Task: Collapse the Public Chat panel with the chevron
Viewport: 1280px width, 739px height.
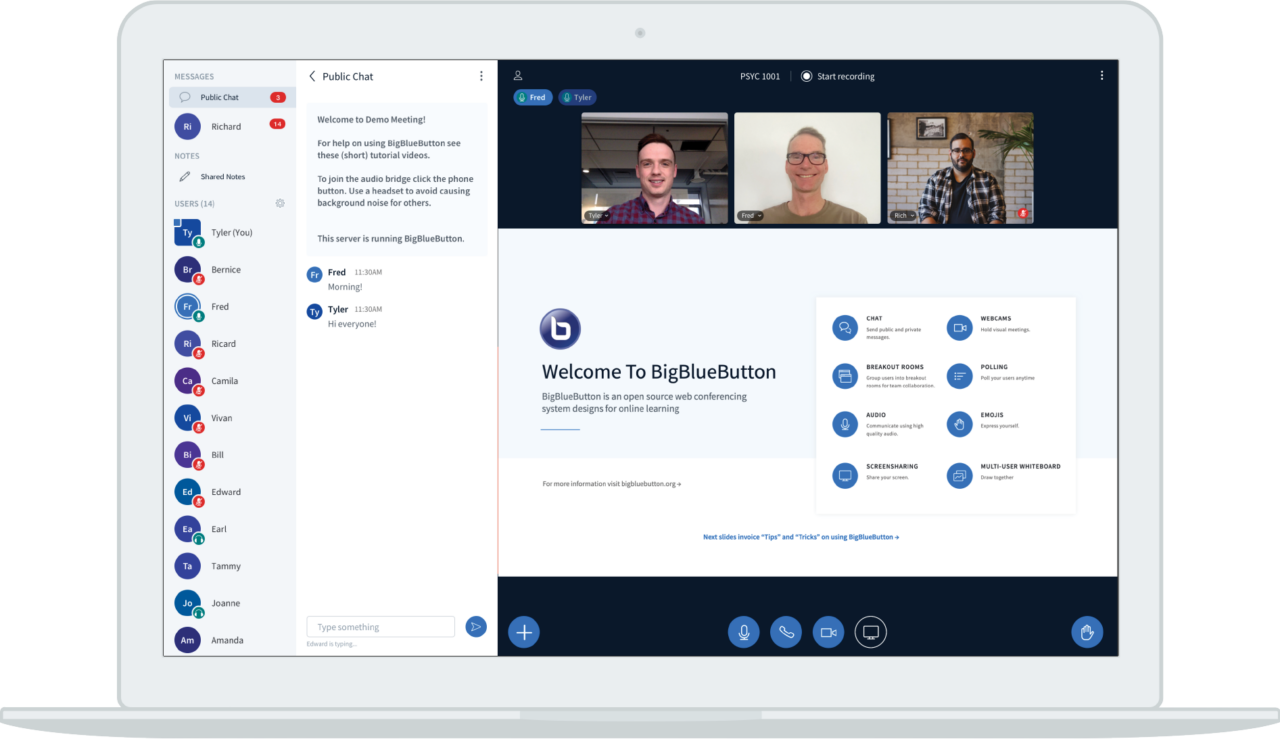Action: click(x=311, y=75)
